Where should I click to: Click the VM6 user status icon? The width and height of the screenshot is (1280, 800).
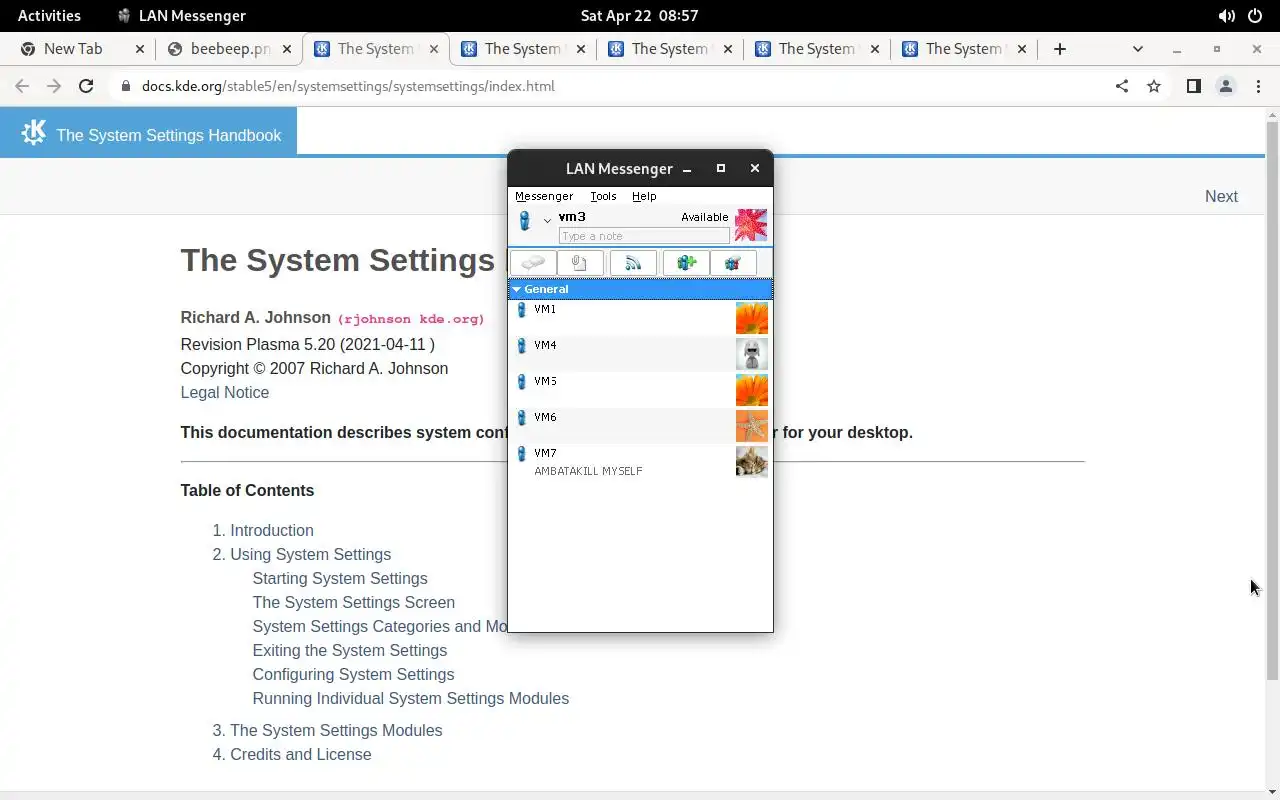[521, 418]
